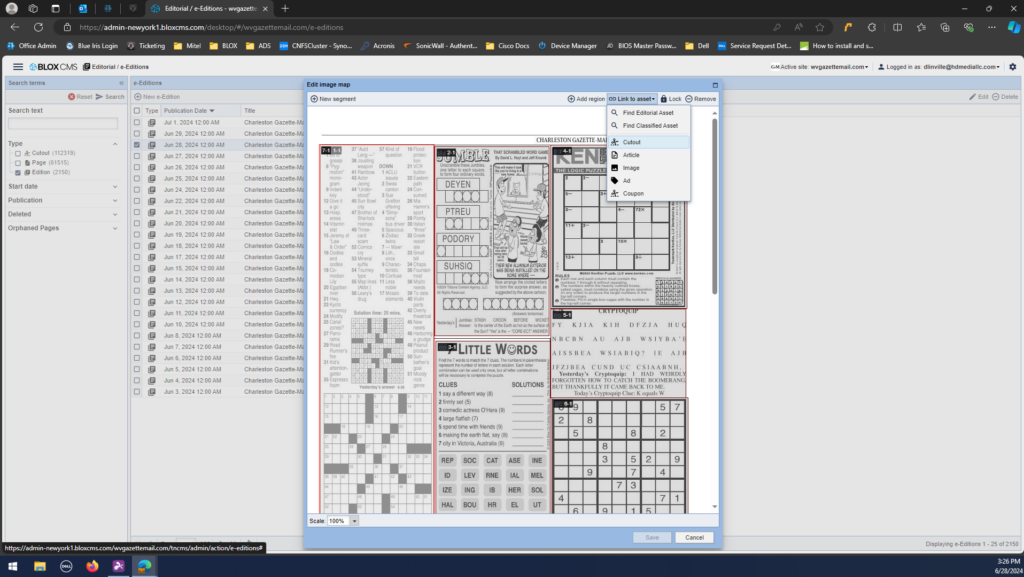Open the Active site dropdown

point(820,66)
